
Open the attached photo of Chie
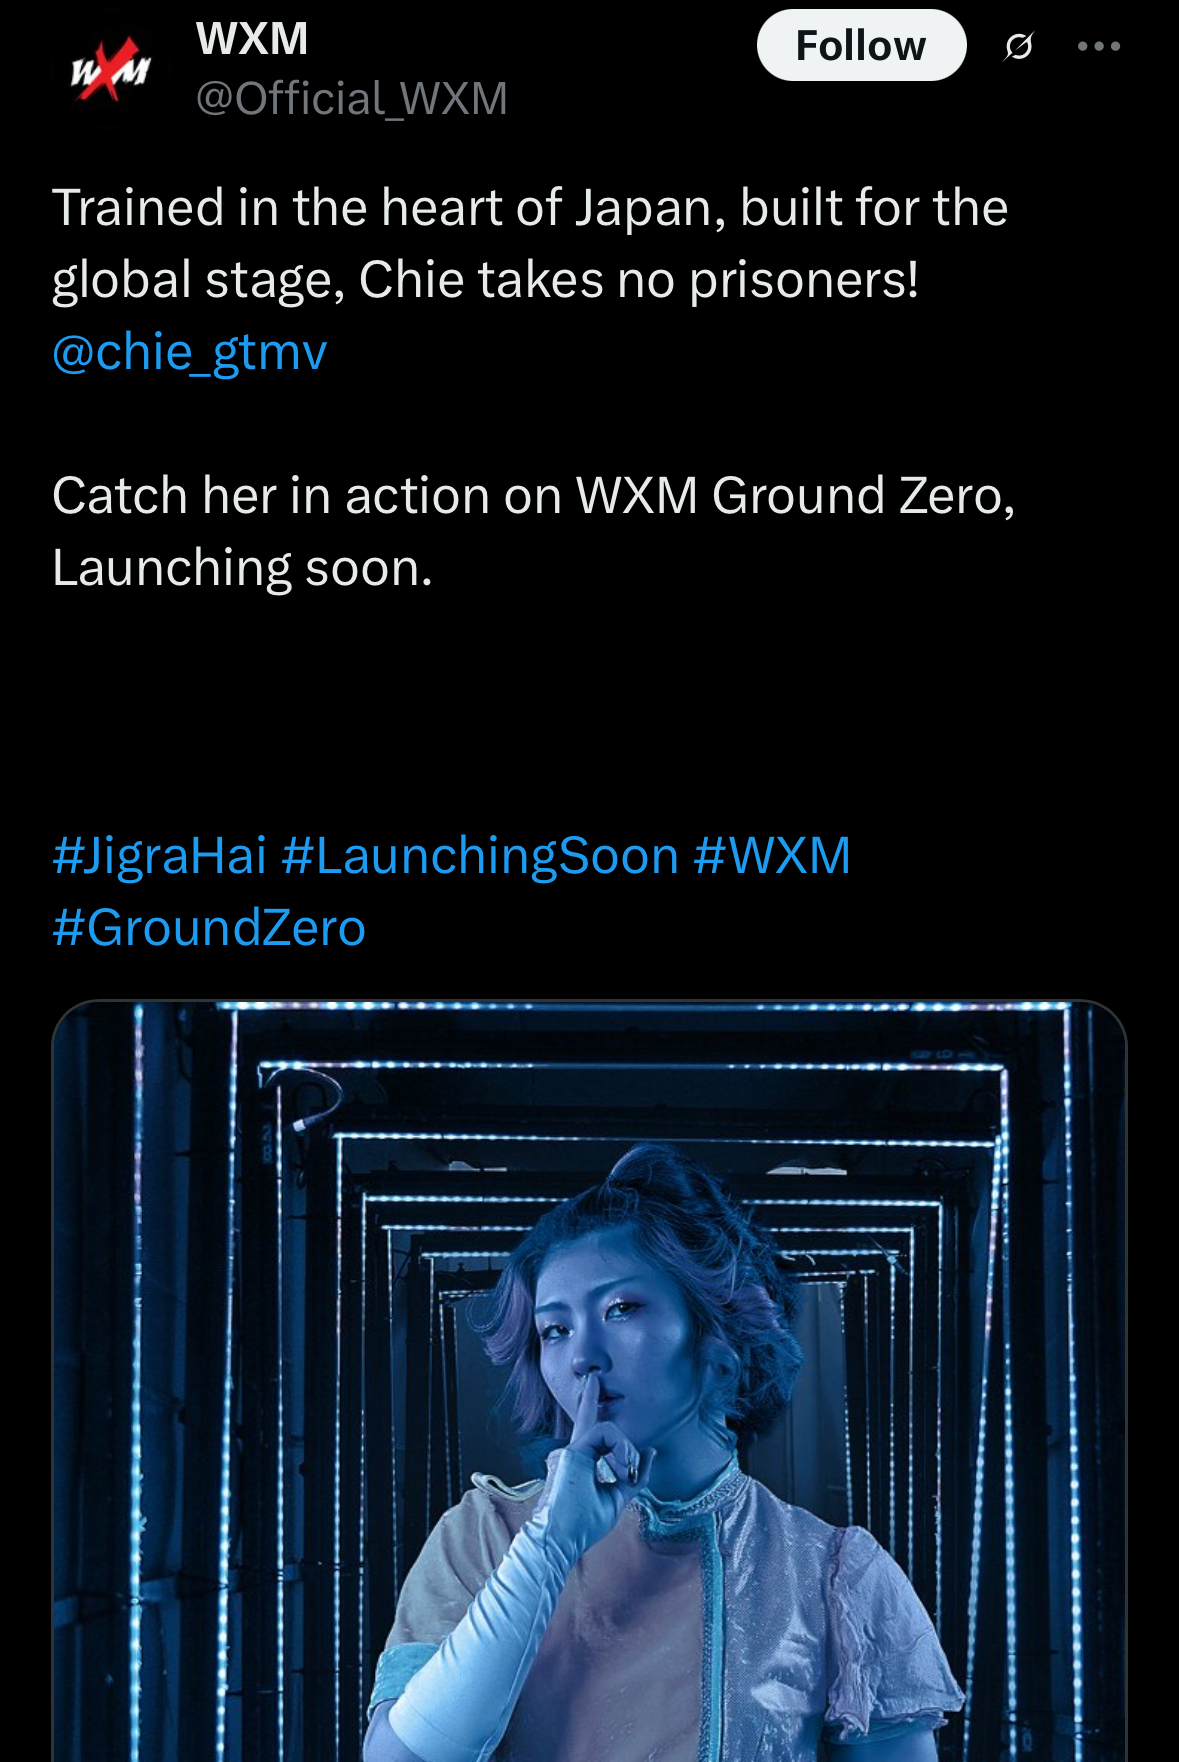[589, 1381]
